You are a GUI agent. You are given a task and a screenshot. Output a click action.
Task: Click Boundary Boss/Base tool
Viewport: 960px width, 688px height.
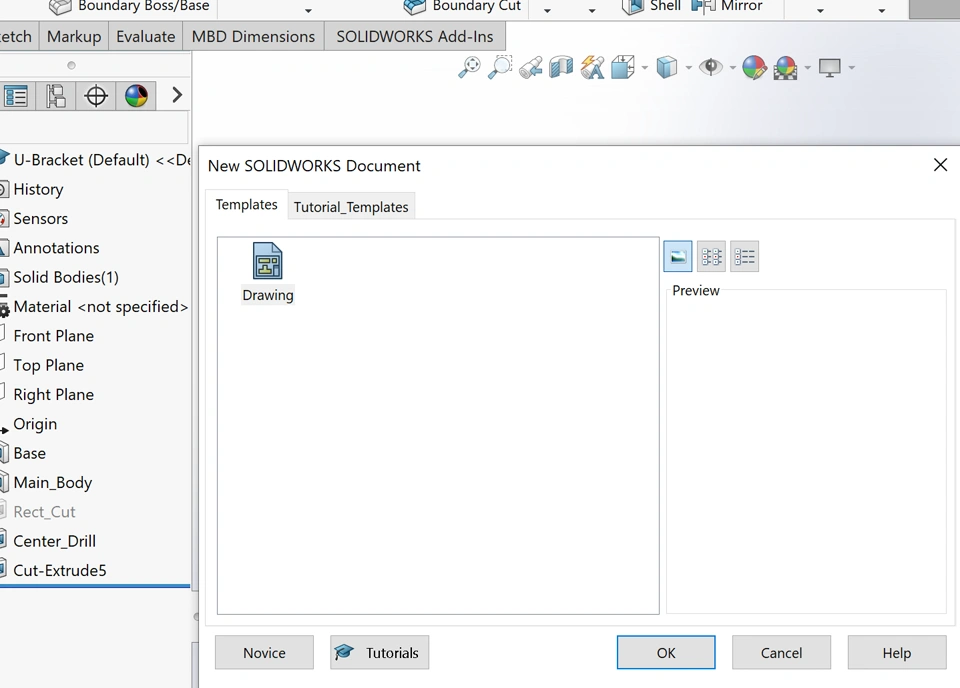[129, 6]
